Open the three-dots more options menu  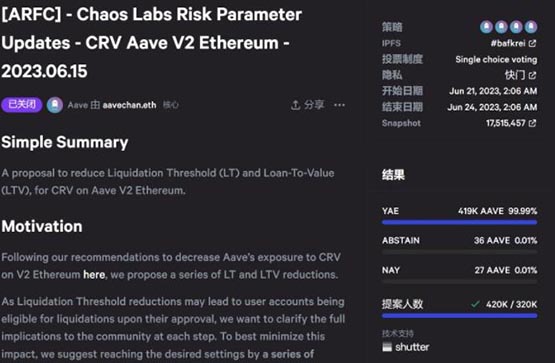pyautogui.click(x=339, y=105)
